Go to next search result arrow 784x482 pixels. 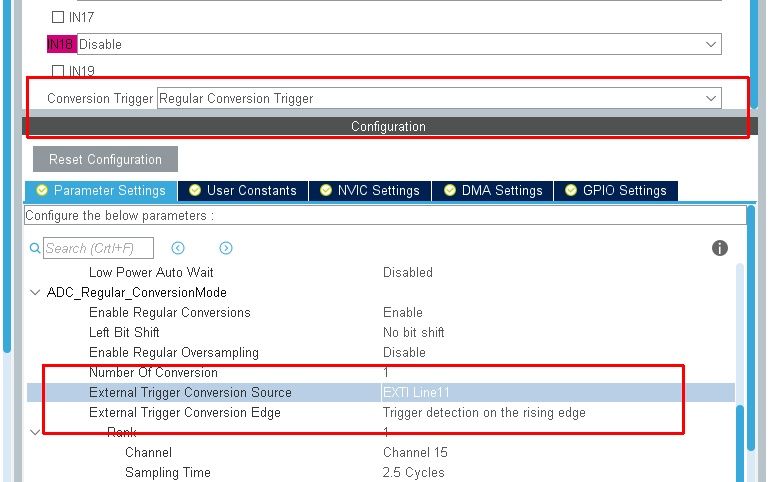[x=226, y=248]
